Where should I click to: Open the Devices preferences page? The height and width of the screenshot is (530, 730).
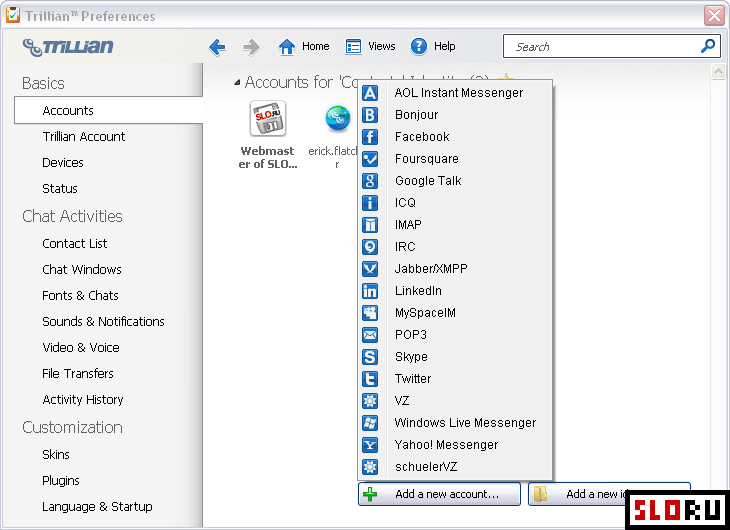[63, 163]
